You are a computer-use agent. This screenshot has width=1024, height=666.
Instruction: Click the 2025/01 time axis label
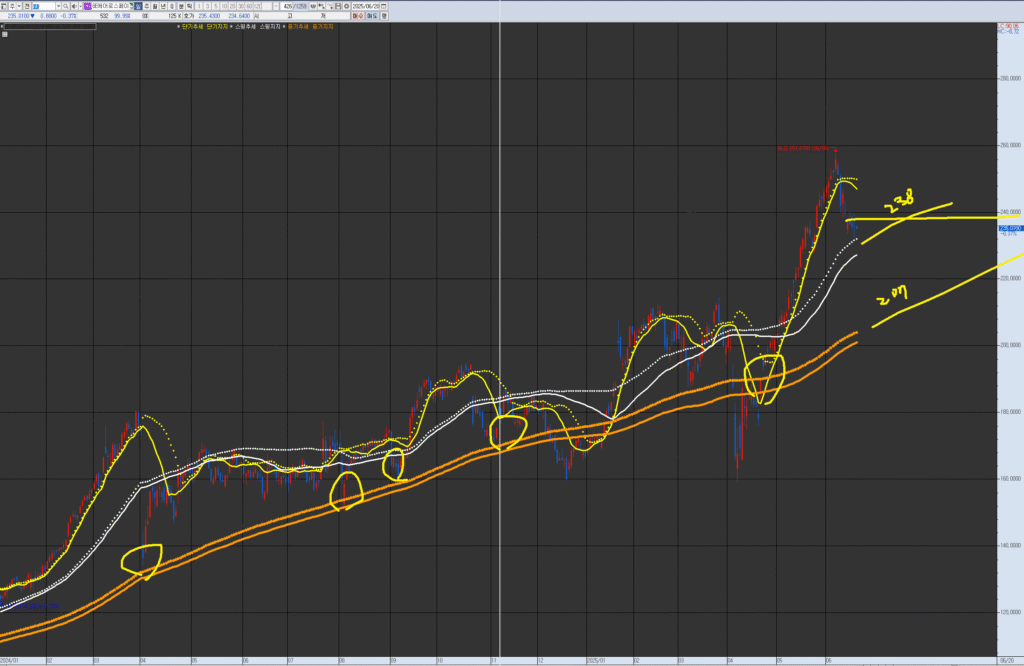(x=596, y=661)
